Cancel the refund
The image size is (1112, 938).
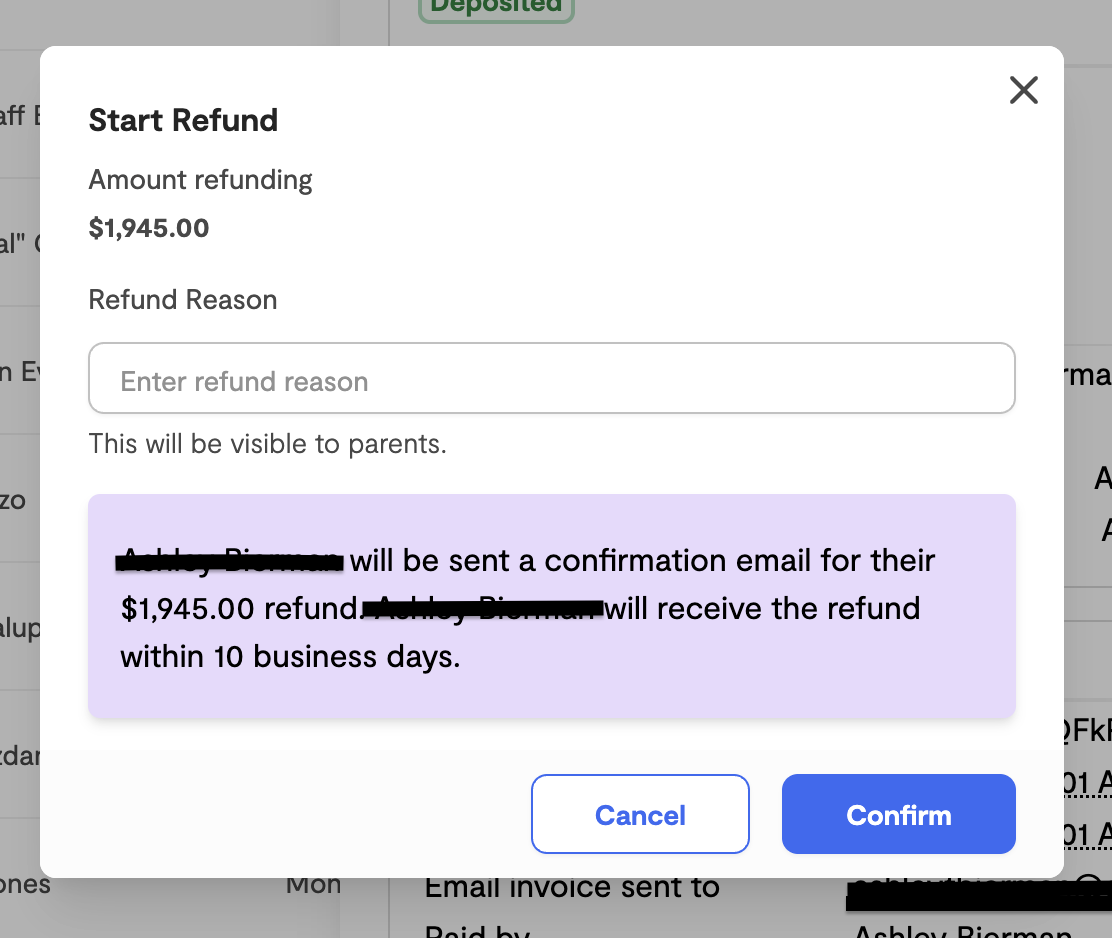[x=639, y=814]
